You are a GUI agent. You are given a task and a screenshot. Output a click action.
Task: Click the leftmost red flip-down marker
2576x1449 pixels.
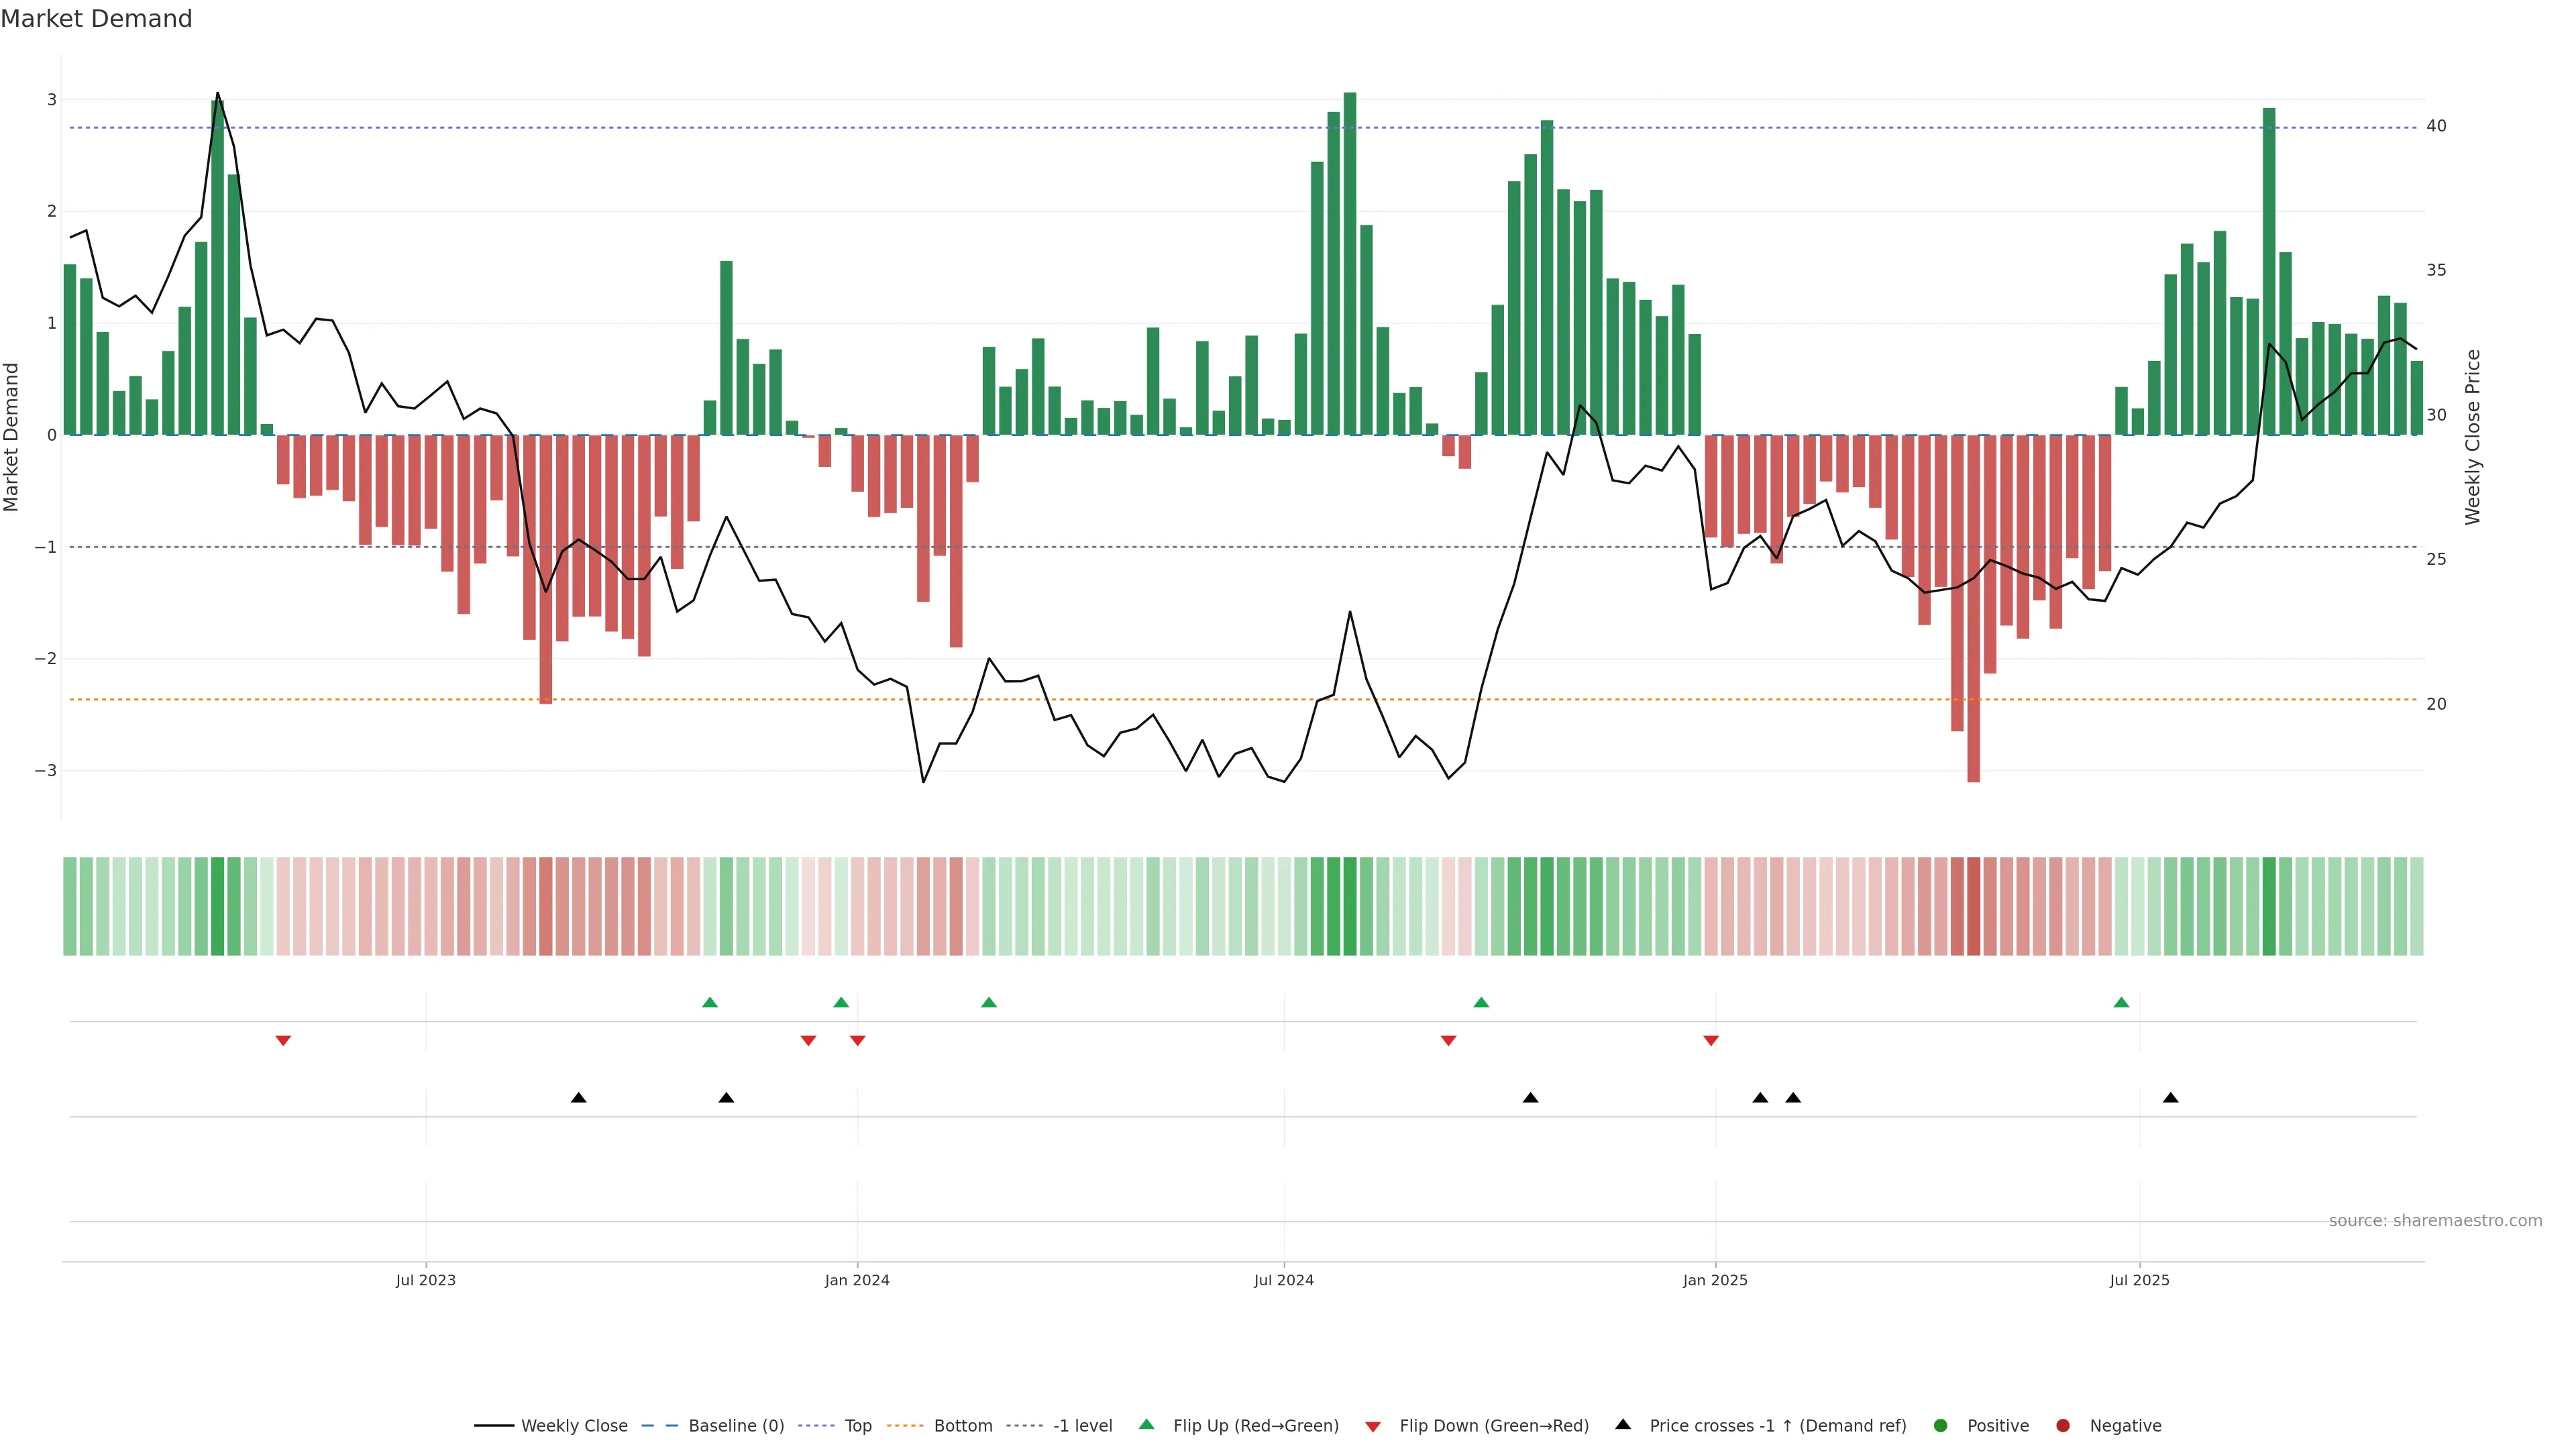(x=283, y=1041)
